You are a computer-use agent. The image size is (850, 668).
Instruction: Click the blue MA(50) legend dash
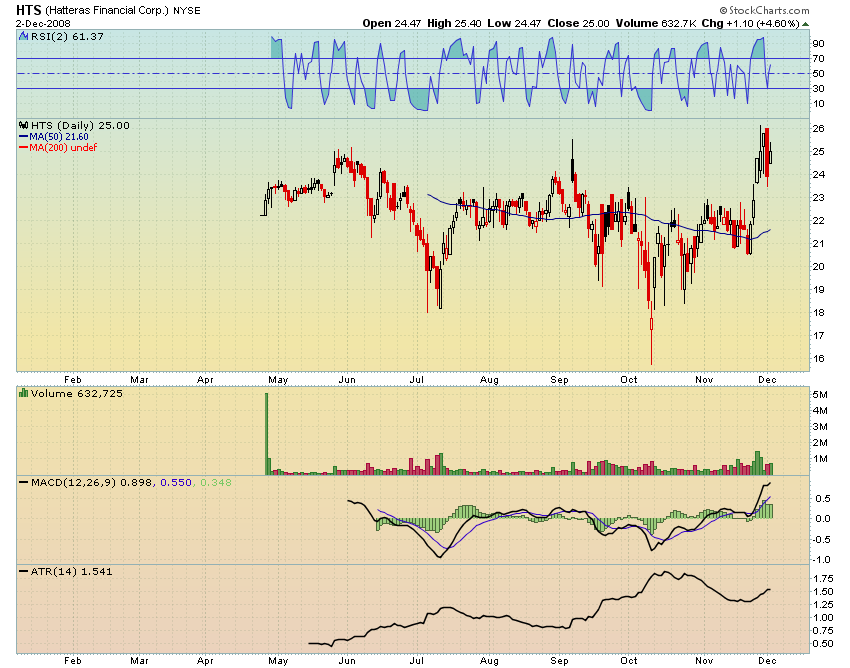[x=23, y=137]
